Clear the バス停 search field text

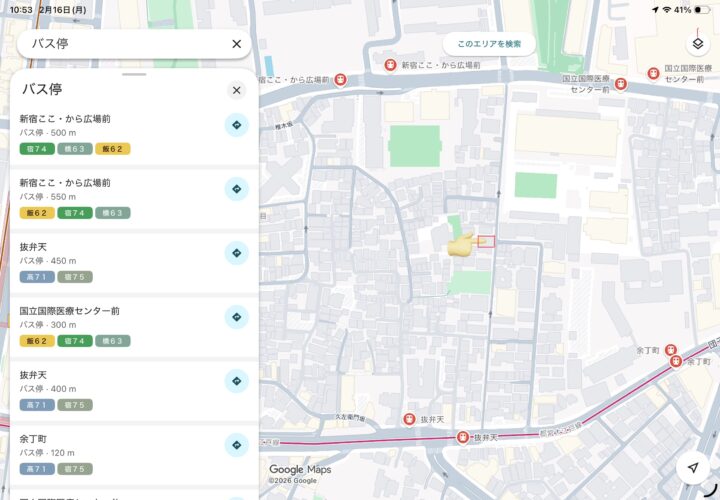(236, 44)
